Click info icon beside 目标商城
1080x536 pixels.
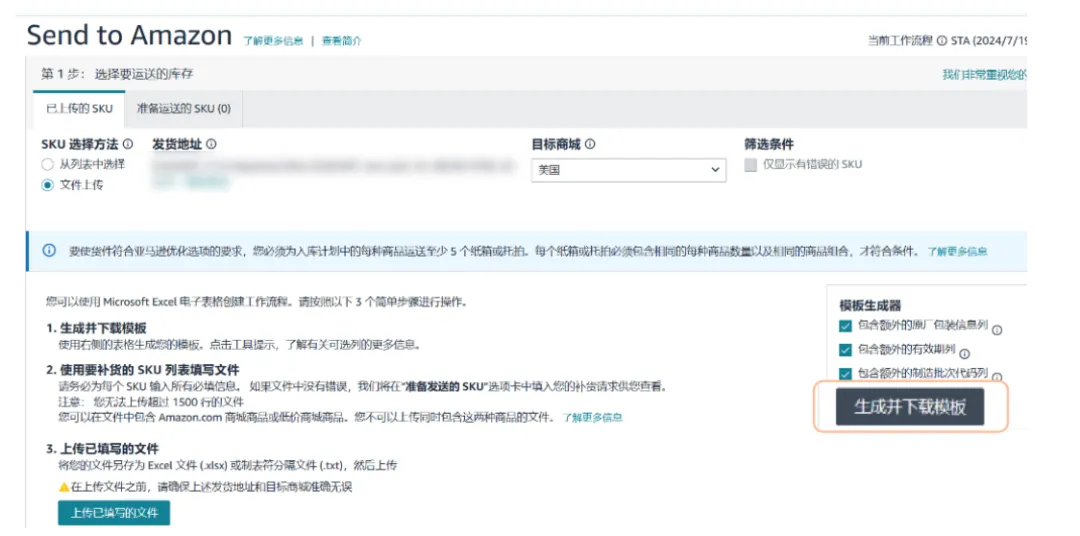tap(590, 145)
